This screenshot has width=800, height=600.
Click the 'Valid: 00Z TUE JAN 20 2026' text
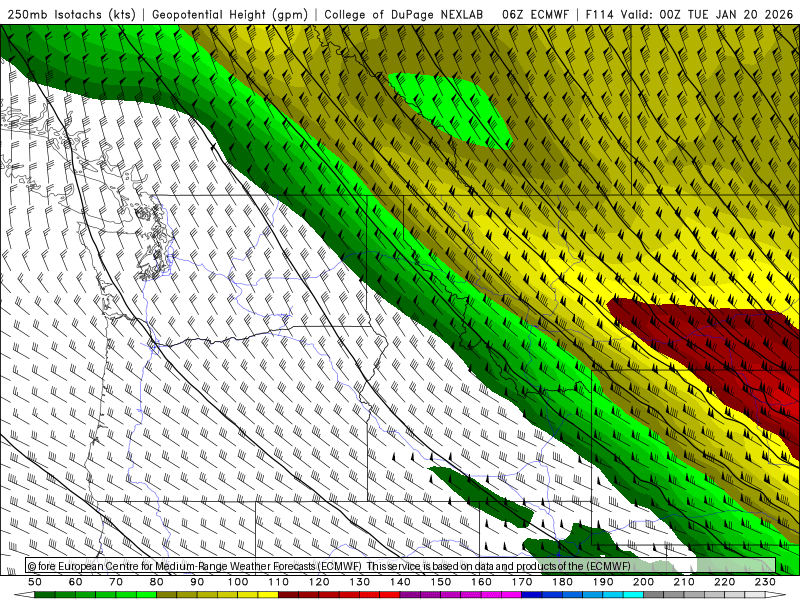(707, 14)
